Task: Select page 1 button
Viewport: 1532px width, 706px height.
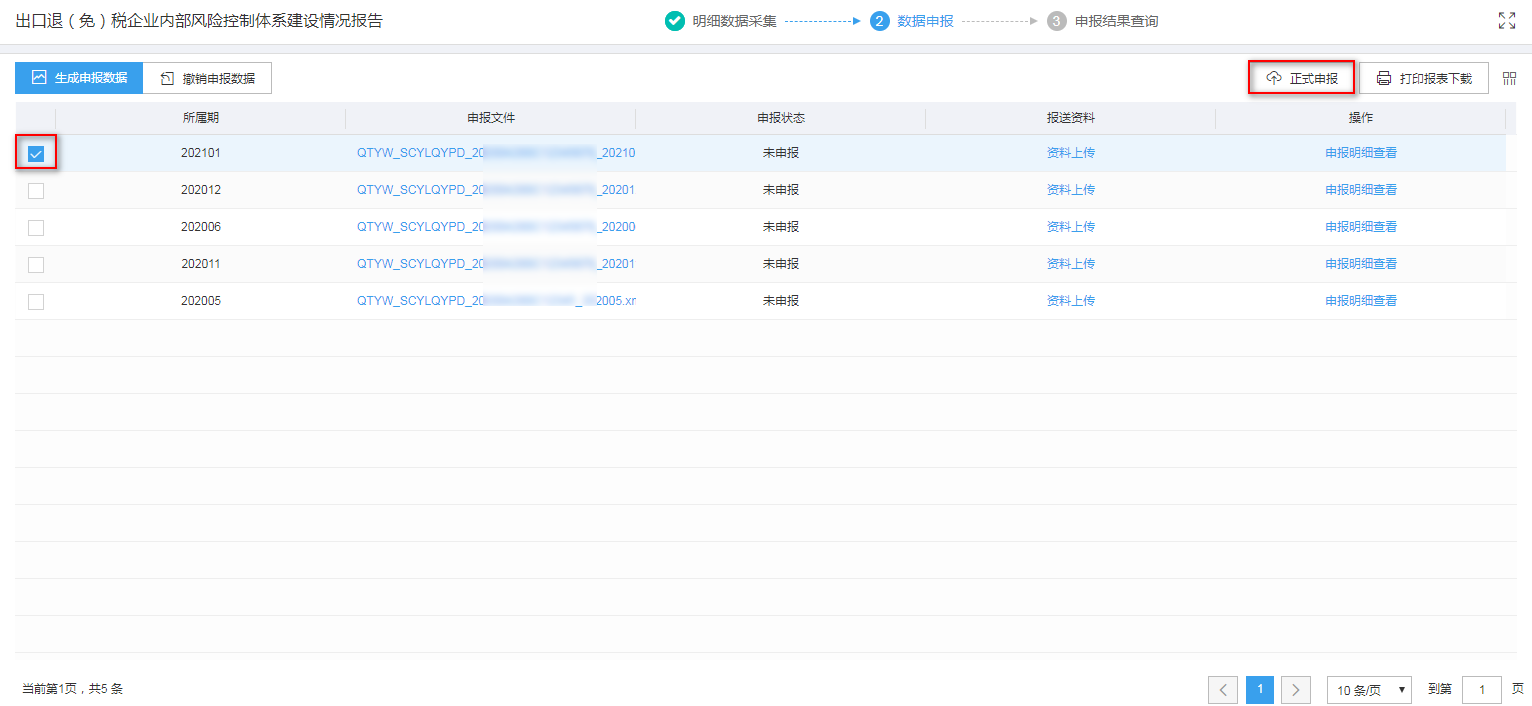Action: point(1260,690)
